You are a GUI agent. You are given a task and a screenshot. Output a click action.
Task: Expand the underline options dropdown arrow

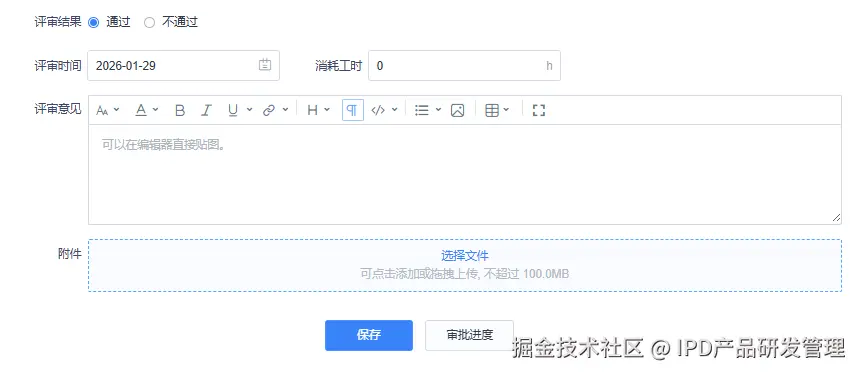(x=250, y=110)
